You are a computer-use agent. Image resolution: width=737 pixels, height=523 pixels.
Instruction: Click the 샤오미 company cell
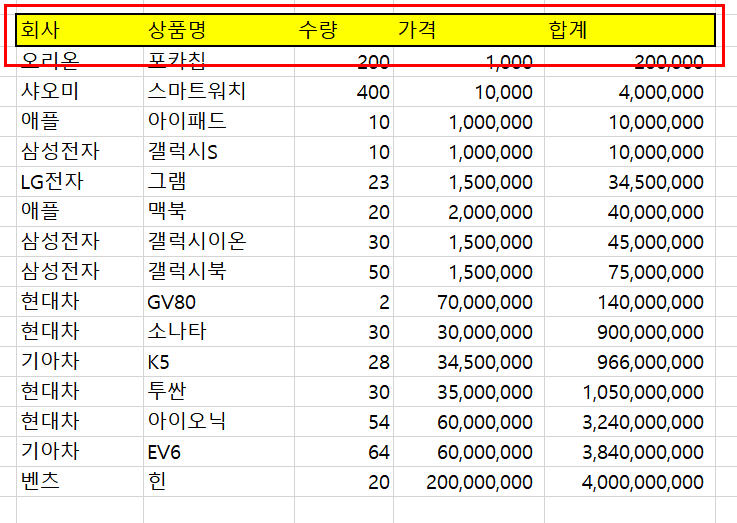click(x=80, y=91)
